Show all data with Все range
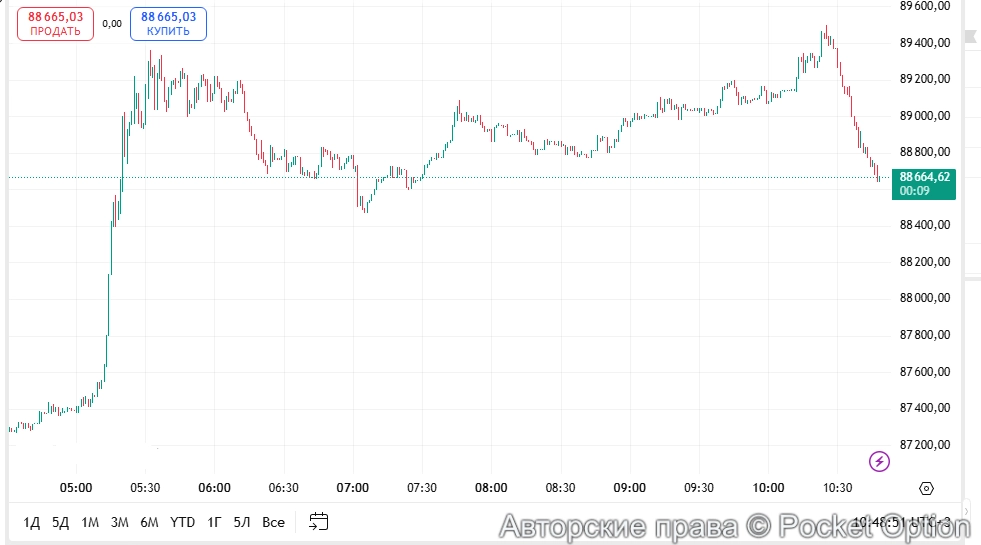 pos(273,522)
